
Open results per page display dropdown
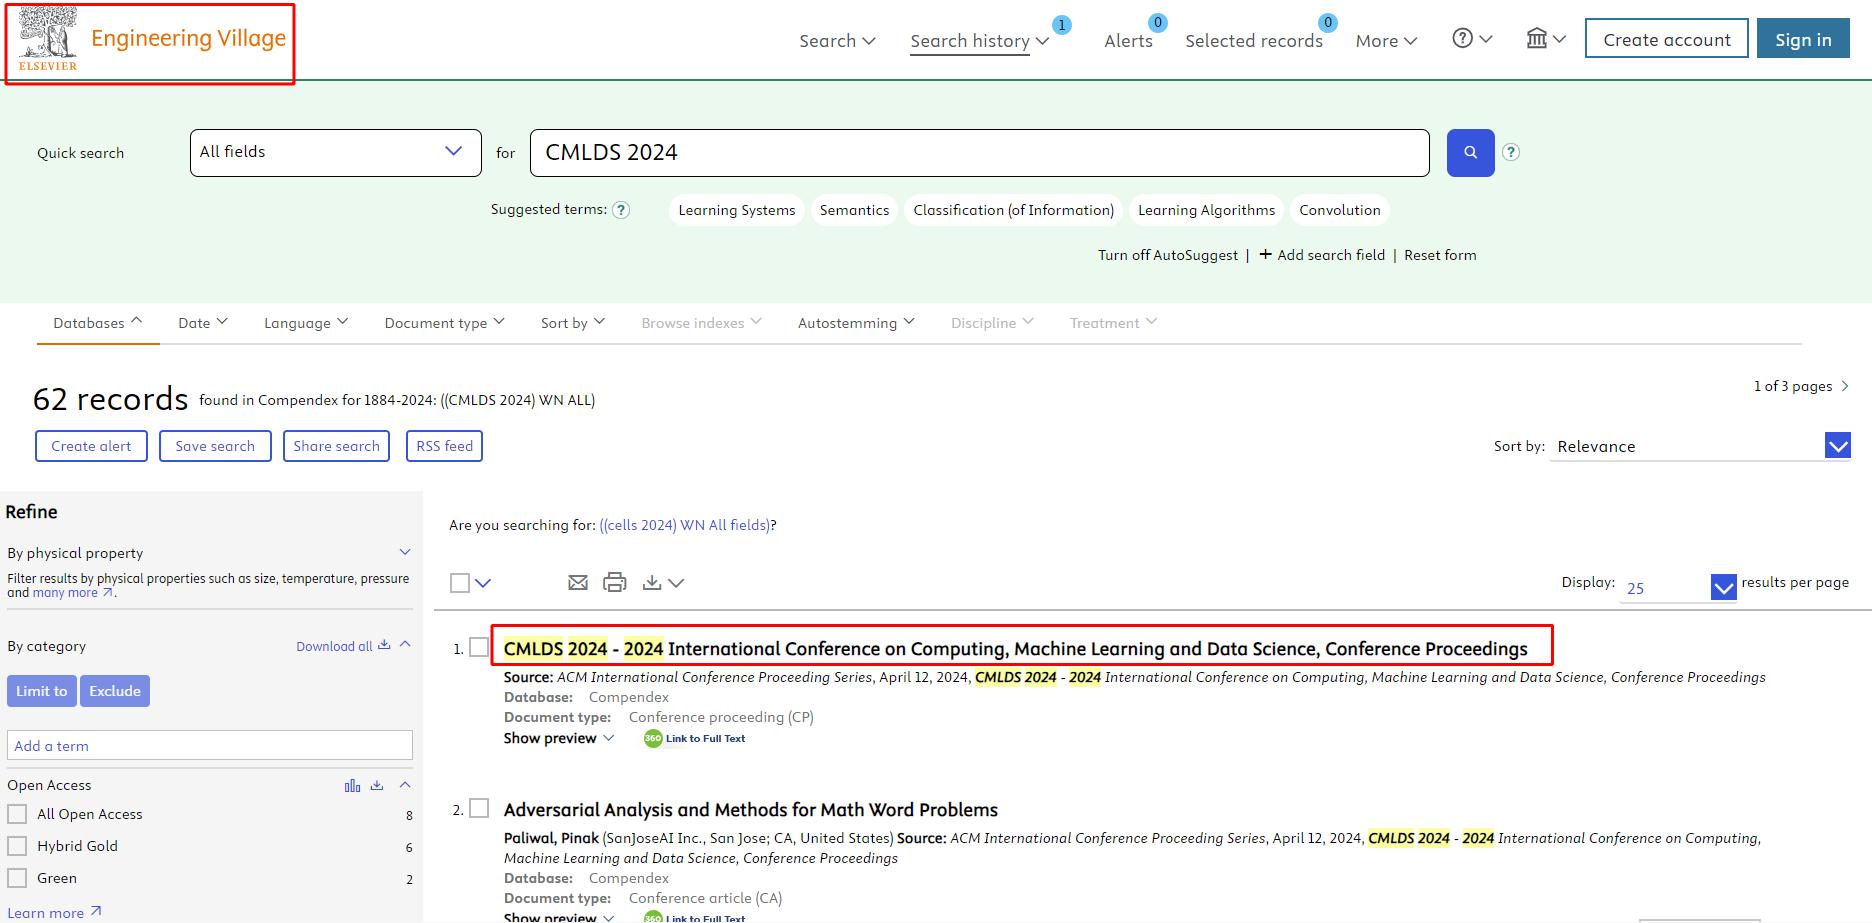1678,587
